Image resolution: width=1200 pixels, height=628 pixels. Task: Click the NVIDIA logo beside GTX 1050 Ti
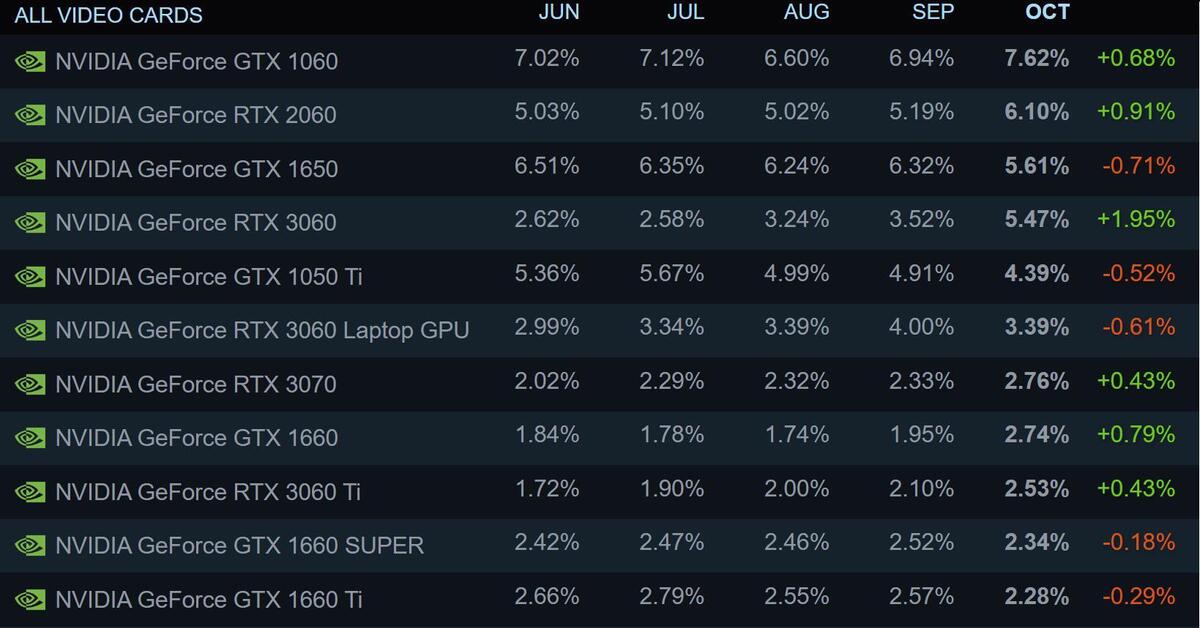point(30,276)
